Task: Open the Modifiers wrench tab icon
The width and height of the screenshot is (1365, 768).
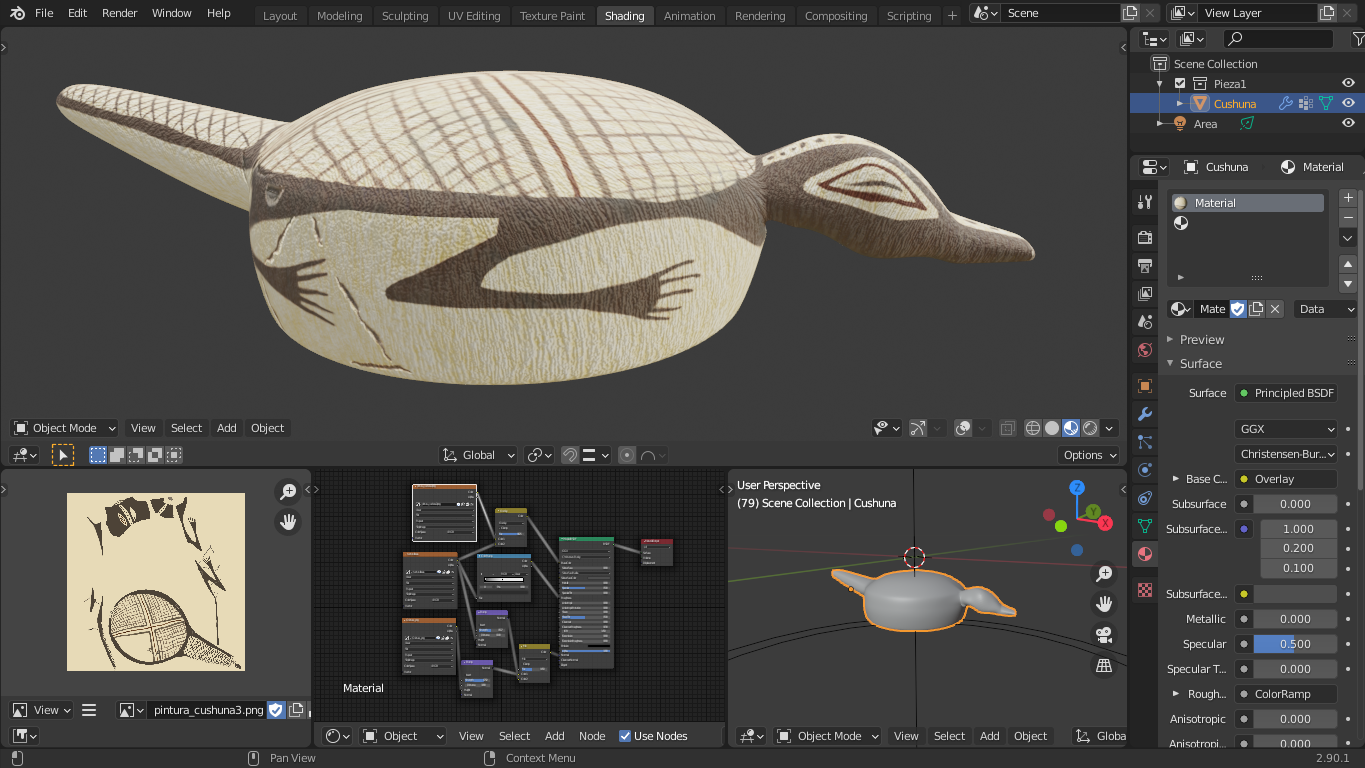Action: point(1145,414)
